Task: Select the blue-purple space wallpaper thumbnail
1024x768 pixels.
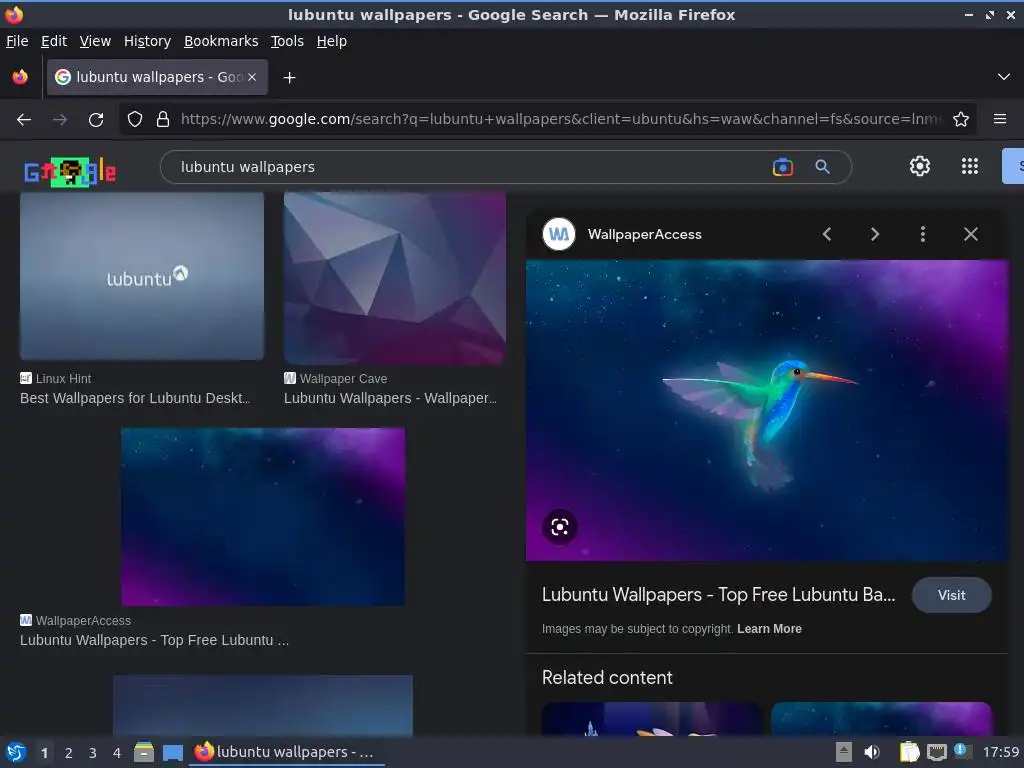Action: (x=263, y=517)
